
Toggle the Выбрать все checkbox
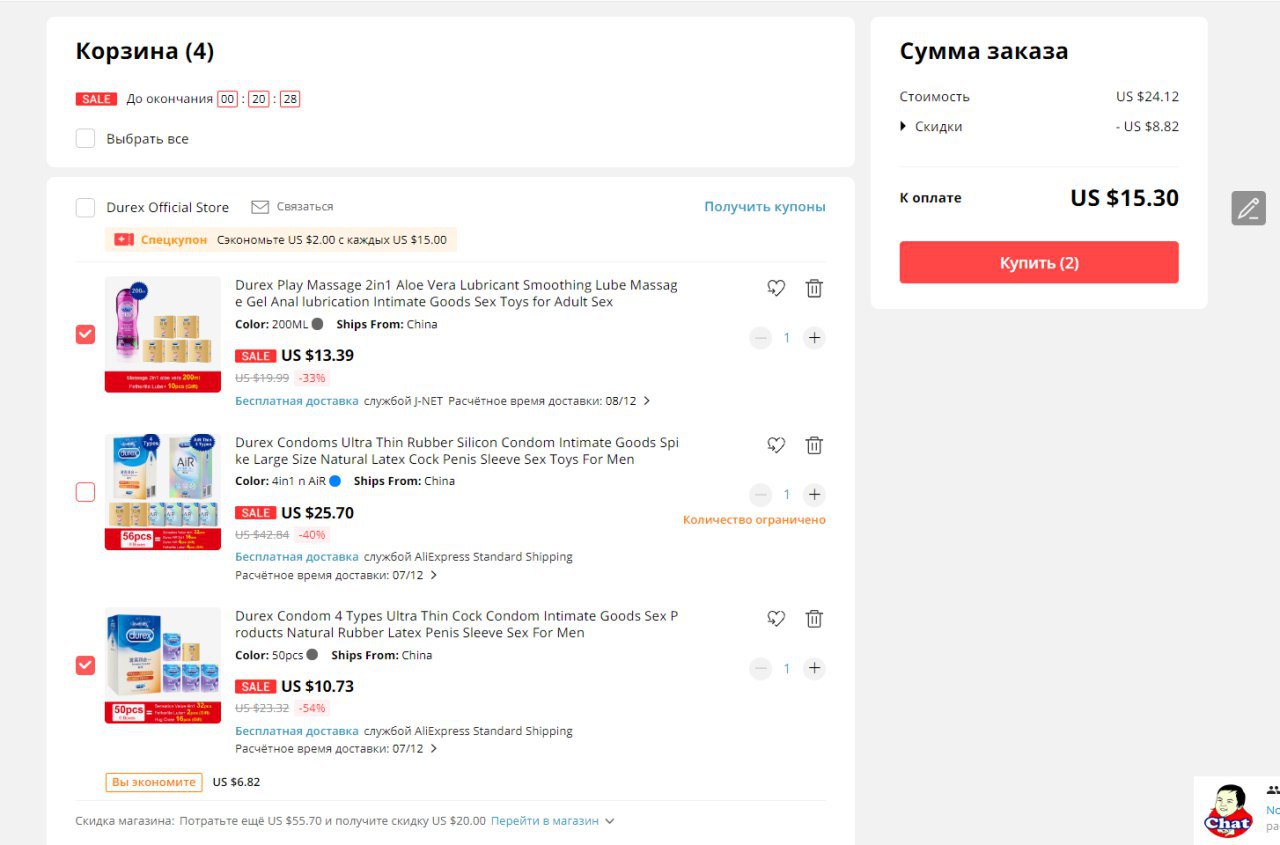point(85,138)
